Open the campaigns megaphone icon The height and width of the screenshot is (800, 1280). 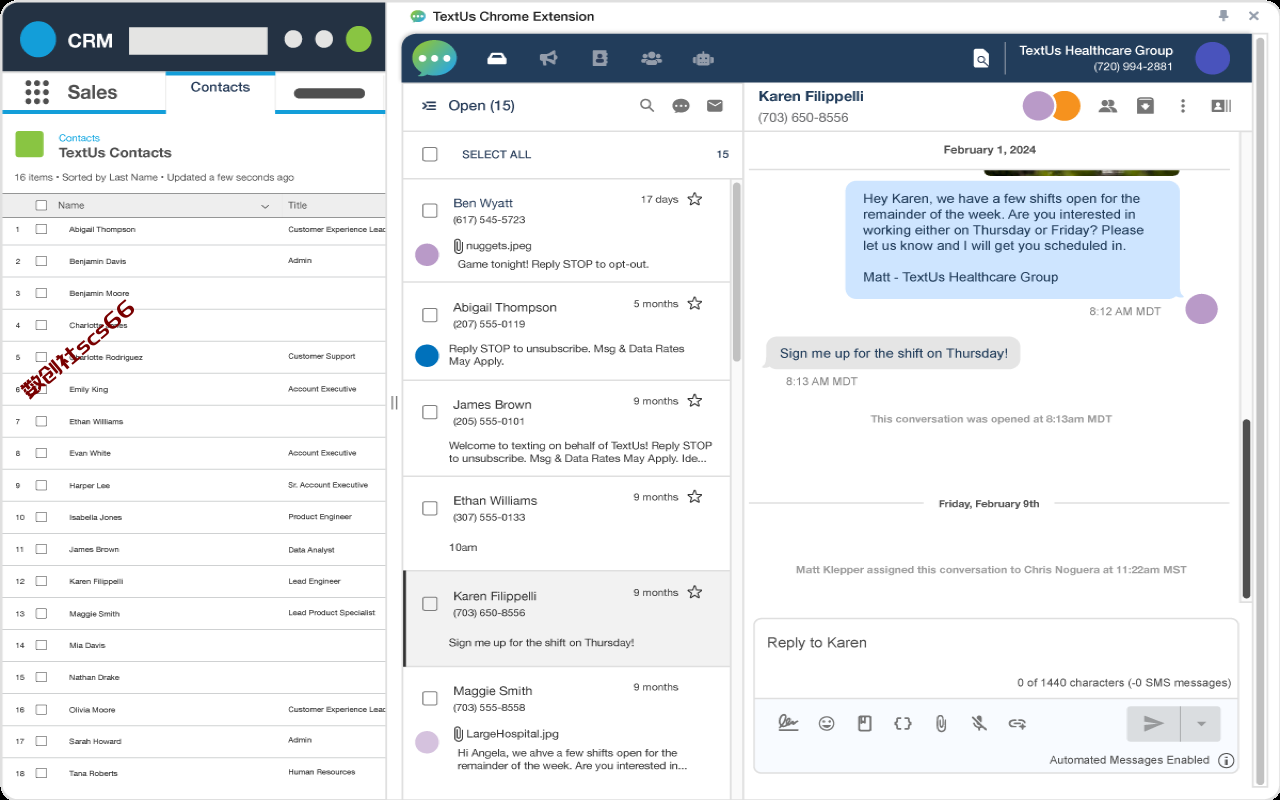[548, 58]
